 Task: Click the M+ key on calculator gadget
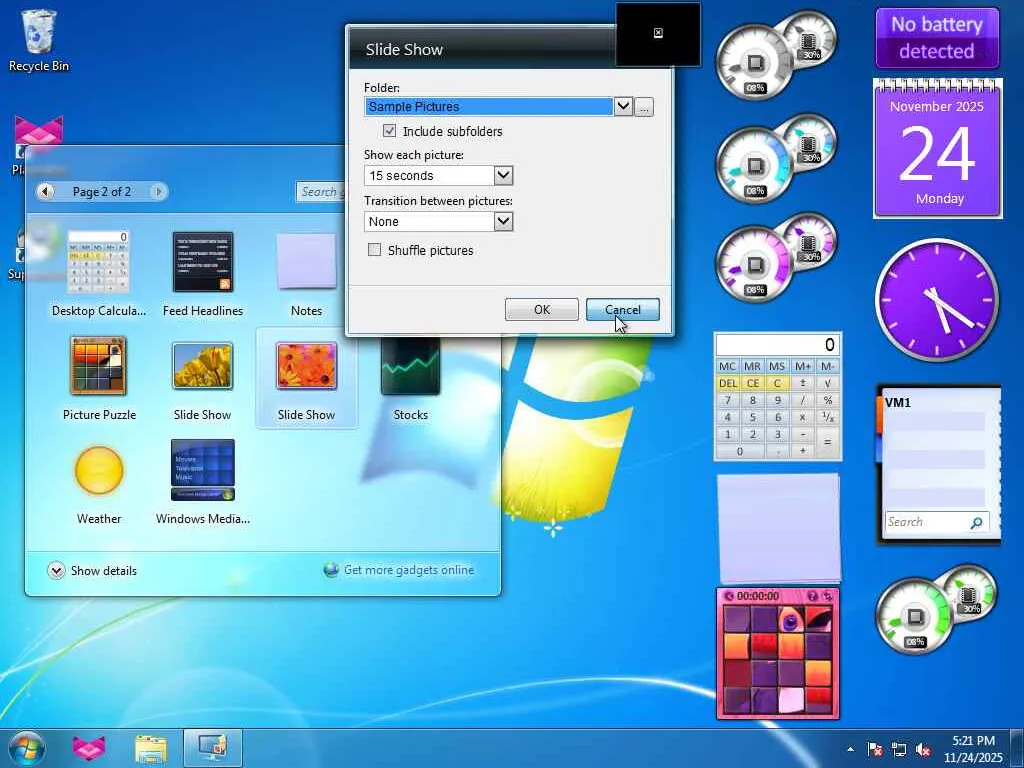click(803, 366)
